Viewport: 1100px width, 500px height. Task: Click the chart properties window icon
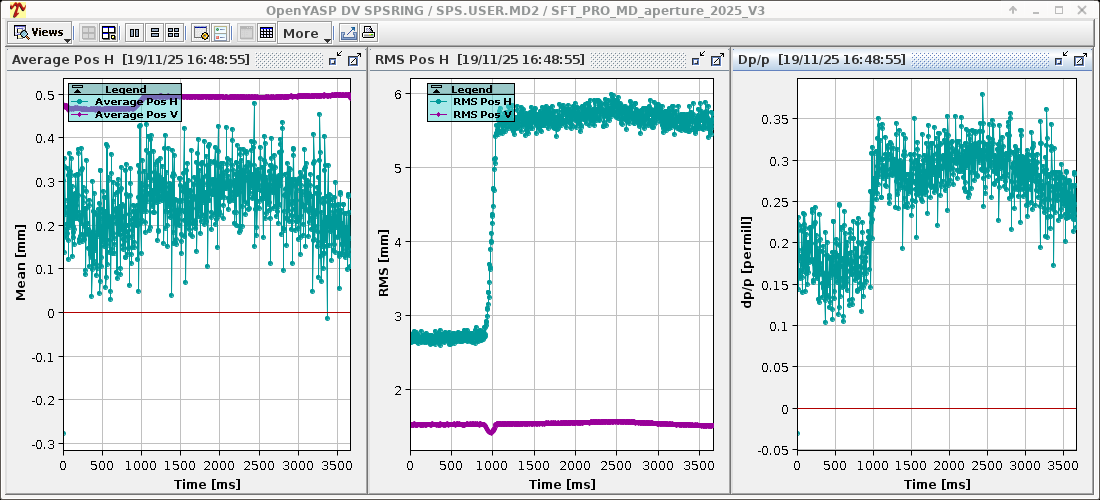click(201, 33)
